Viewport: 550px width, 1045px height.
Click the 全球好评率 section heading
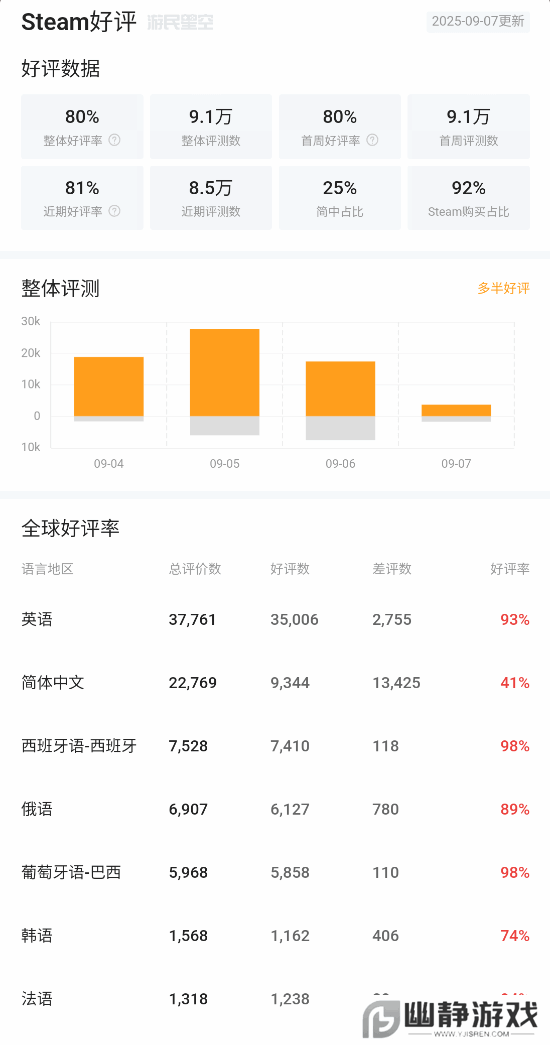(71, 529)
